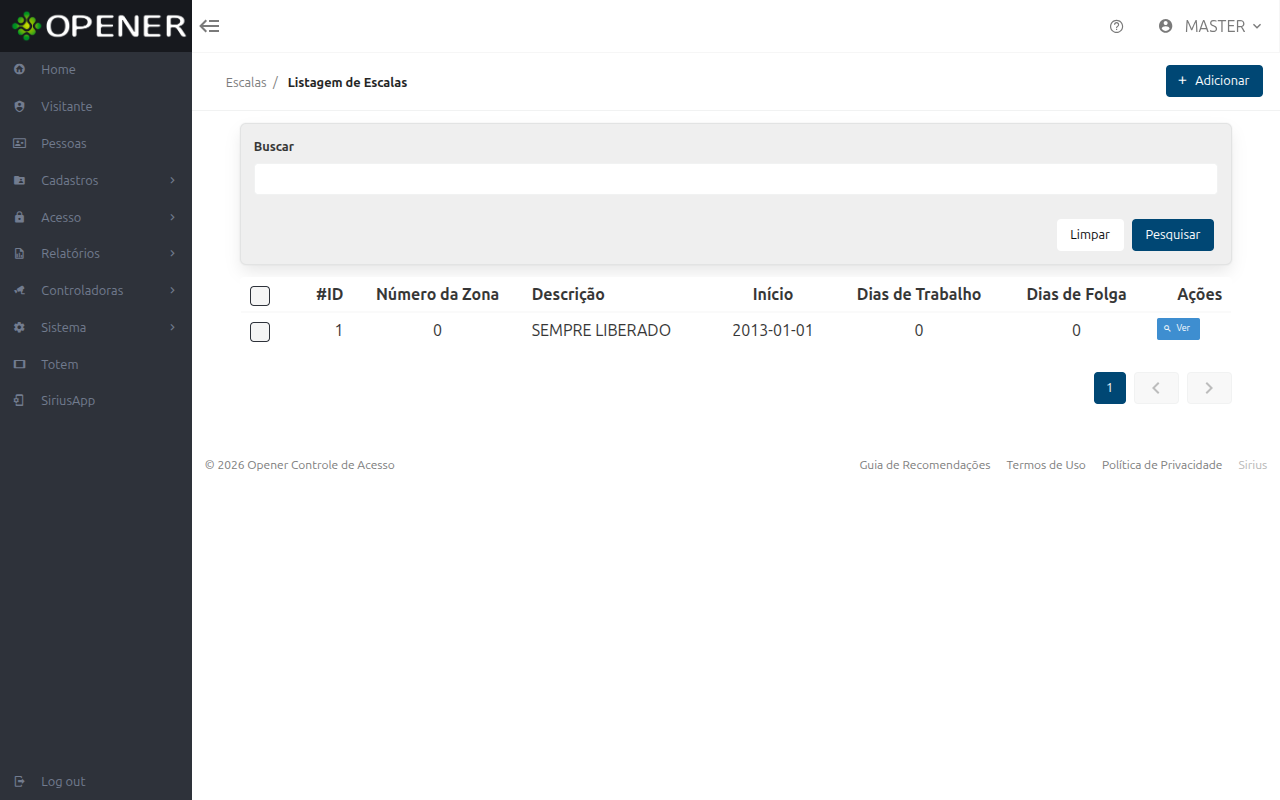This screenshot has width=1280, height=800.
Task: Expand the Cadastros submenu chevron
Action: pos(173,181)
